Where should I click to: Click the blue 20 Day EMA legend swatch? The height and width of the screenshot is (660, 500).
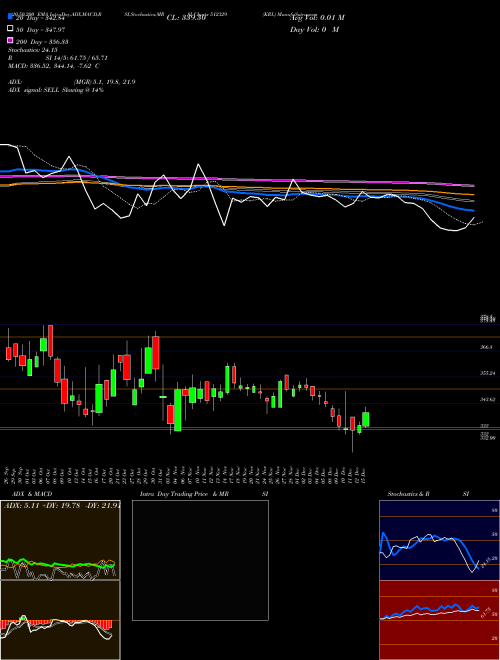coord(10,17)
